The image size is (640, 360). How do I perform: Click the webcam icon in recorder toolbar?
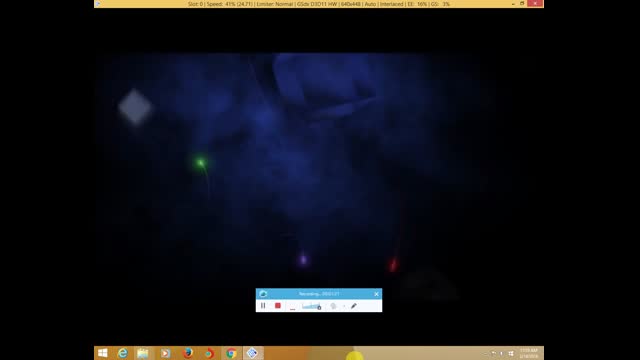(333, 306)
